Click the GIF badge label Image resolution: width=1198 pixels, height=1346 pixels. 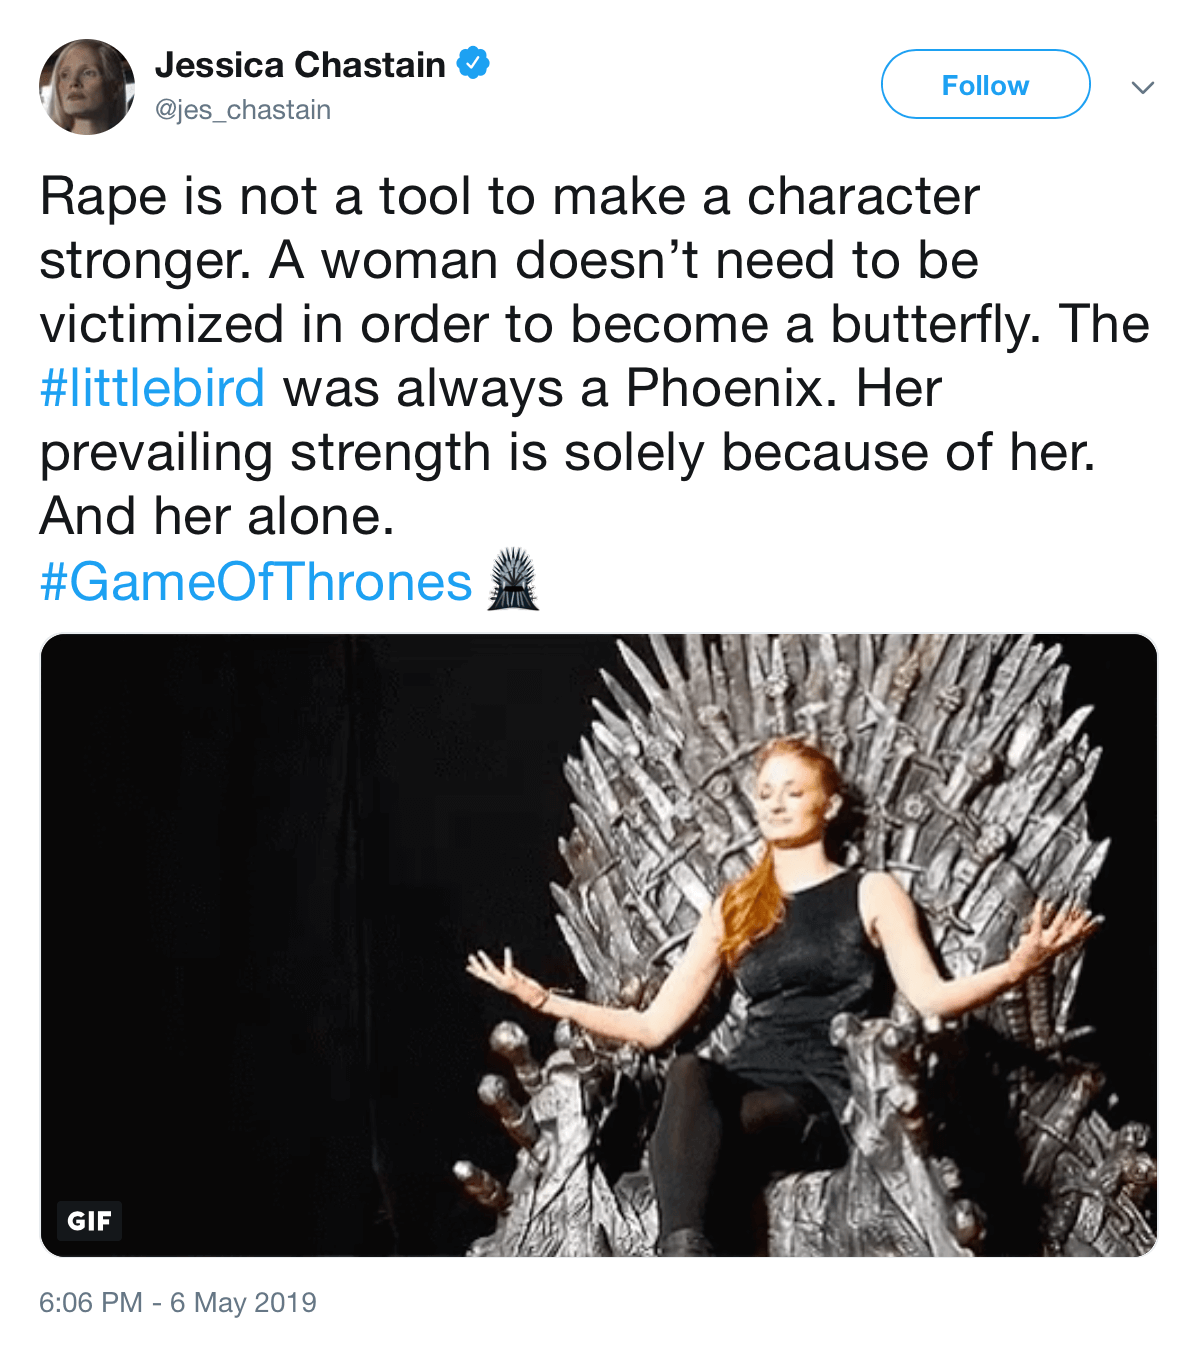[89, 1220]
